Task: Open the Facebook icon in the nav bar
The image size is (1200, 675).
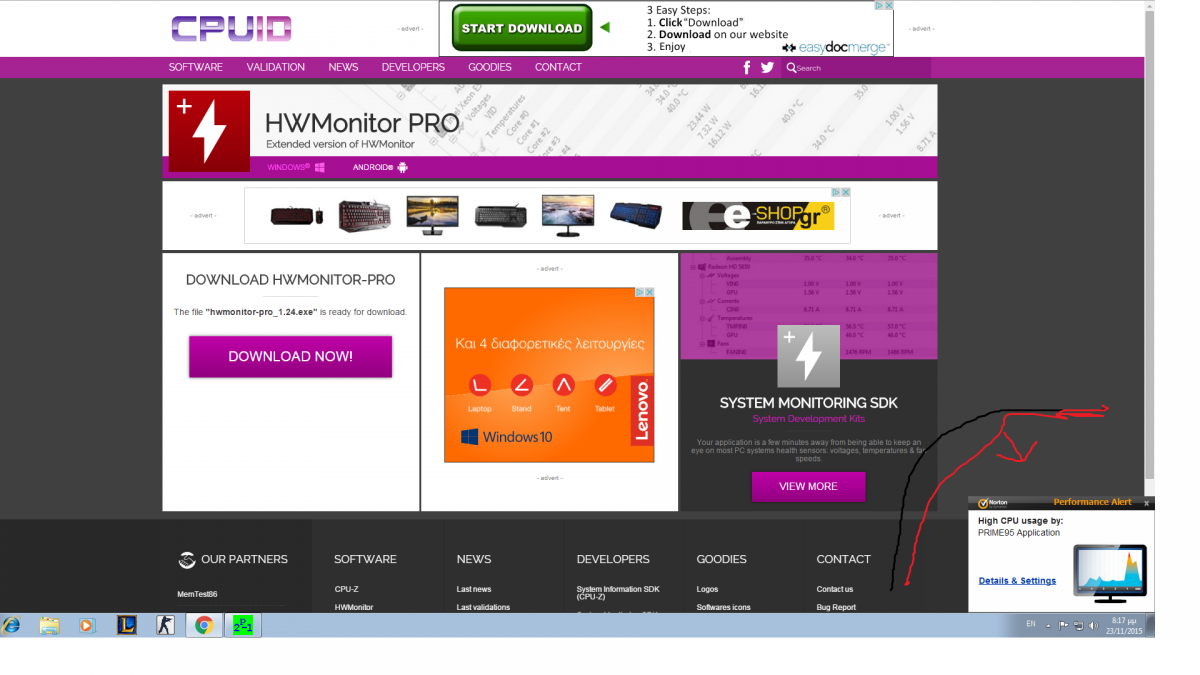Action: (746, 68)
